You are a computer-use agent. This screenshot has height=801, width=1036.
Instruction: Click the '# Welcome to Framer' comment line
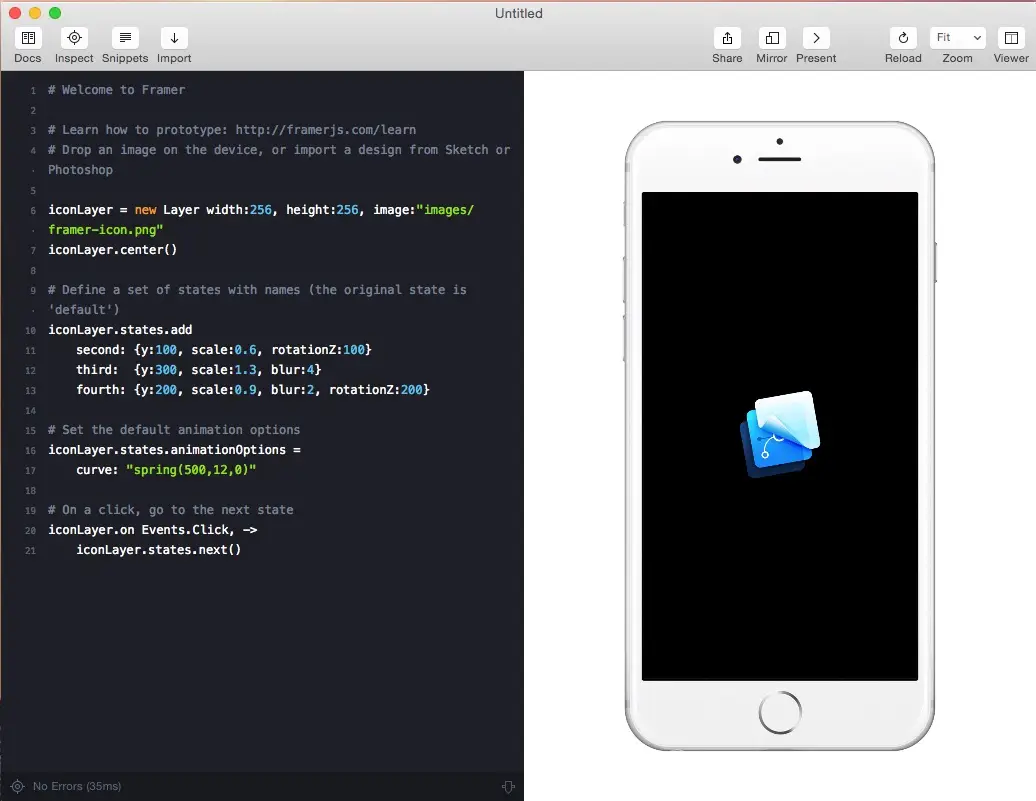click(116, 90)
